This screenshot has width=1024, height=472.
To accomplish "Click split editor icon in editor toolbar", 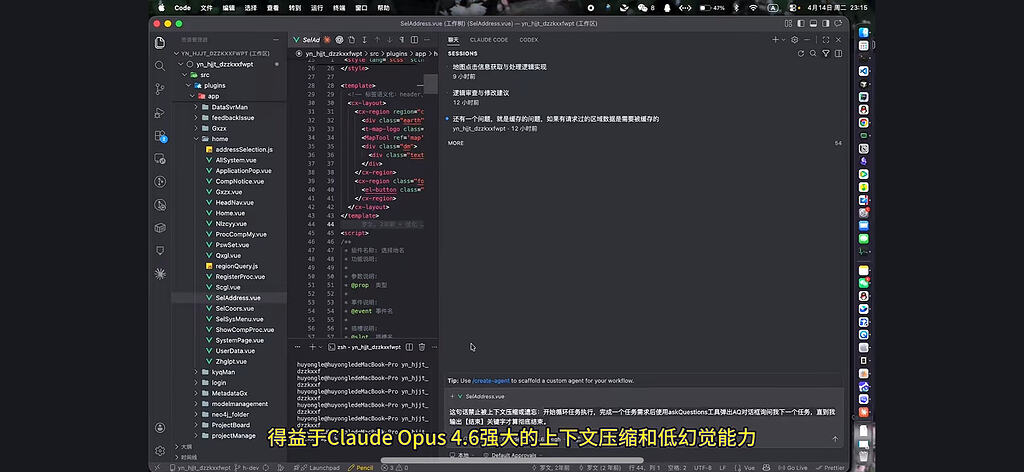I will 415,40.
